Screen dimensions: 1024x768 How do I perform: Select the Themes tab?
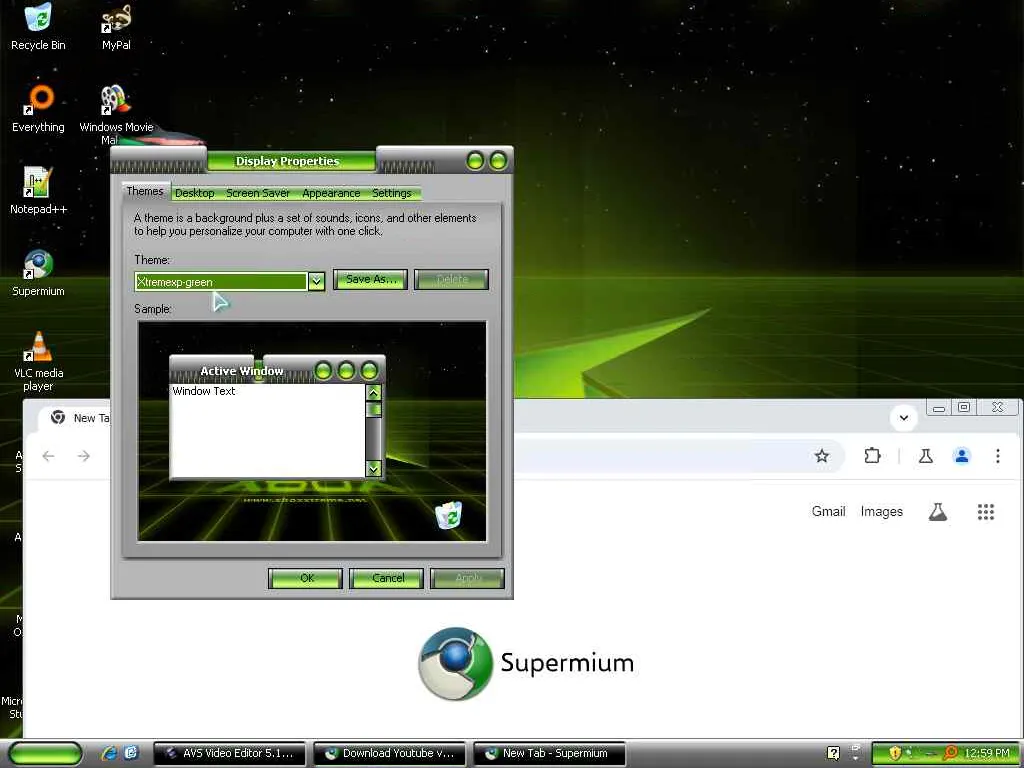(145, 191)
